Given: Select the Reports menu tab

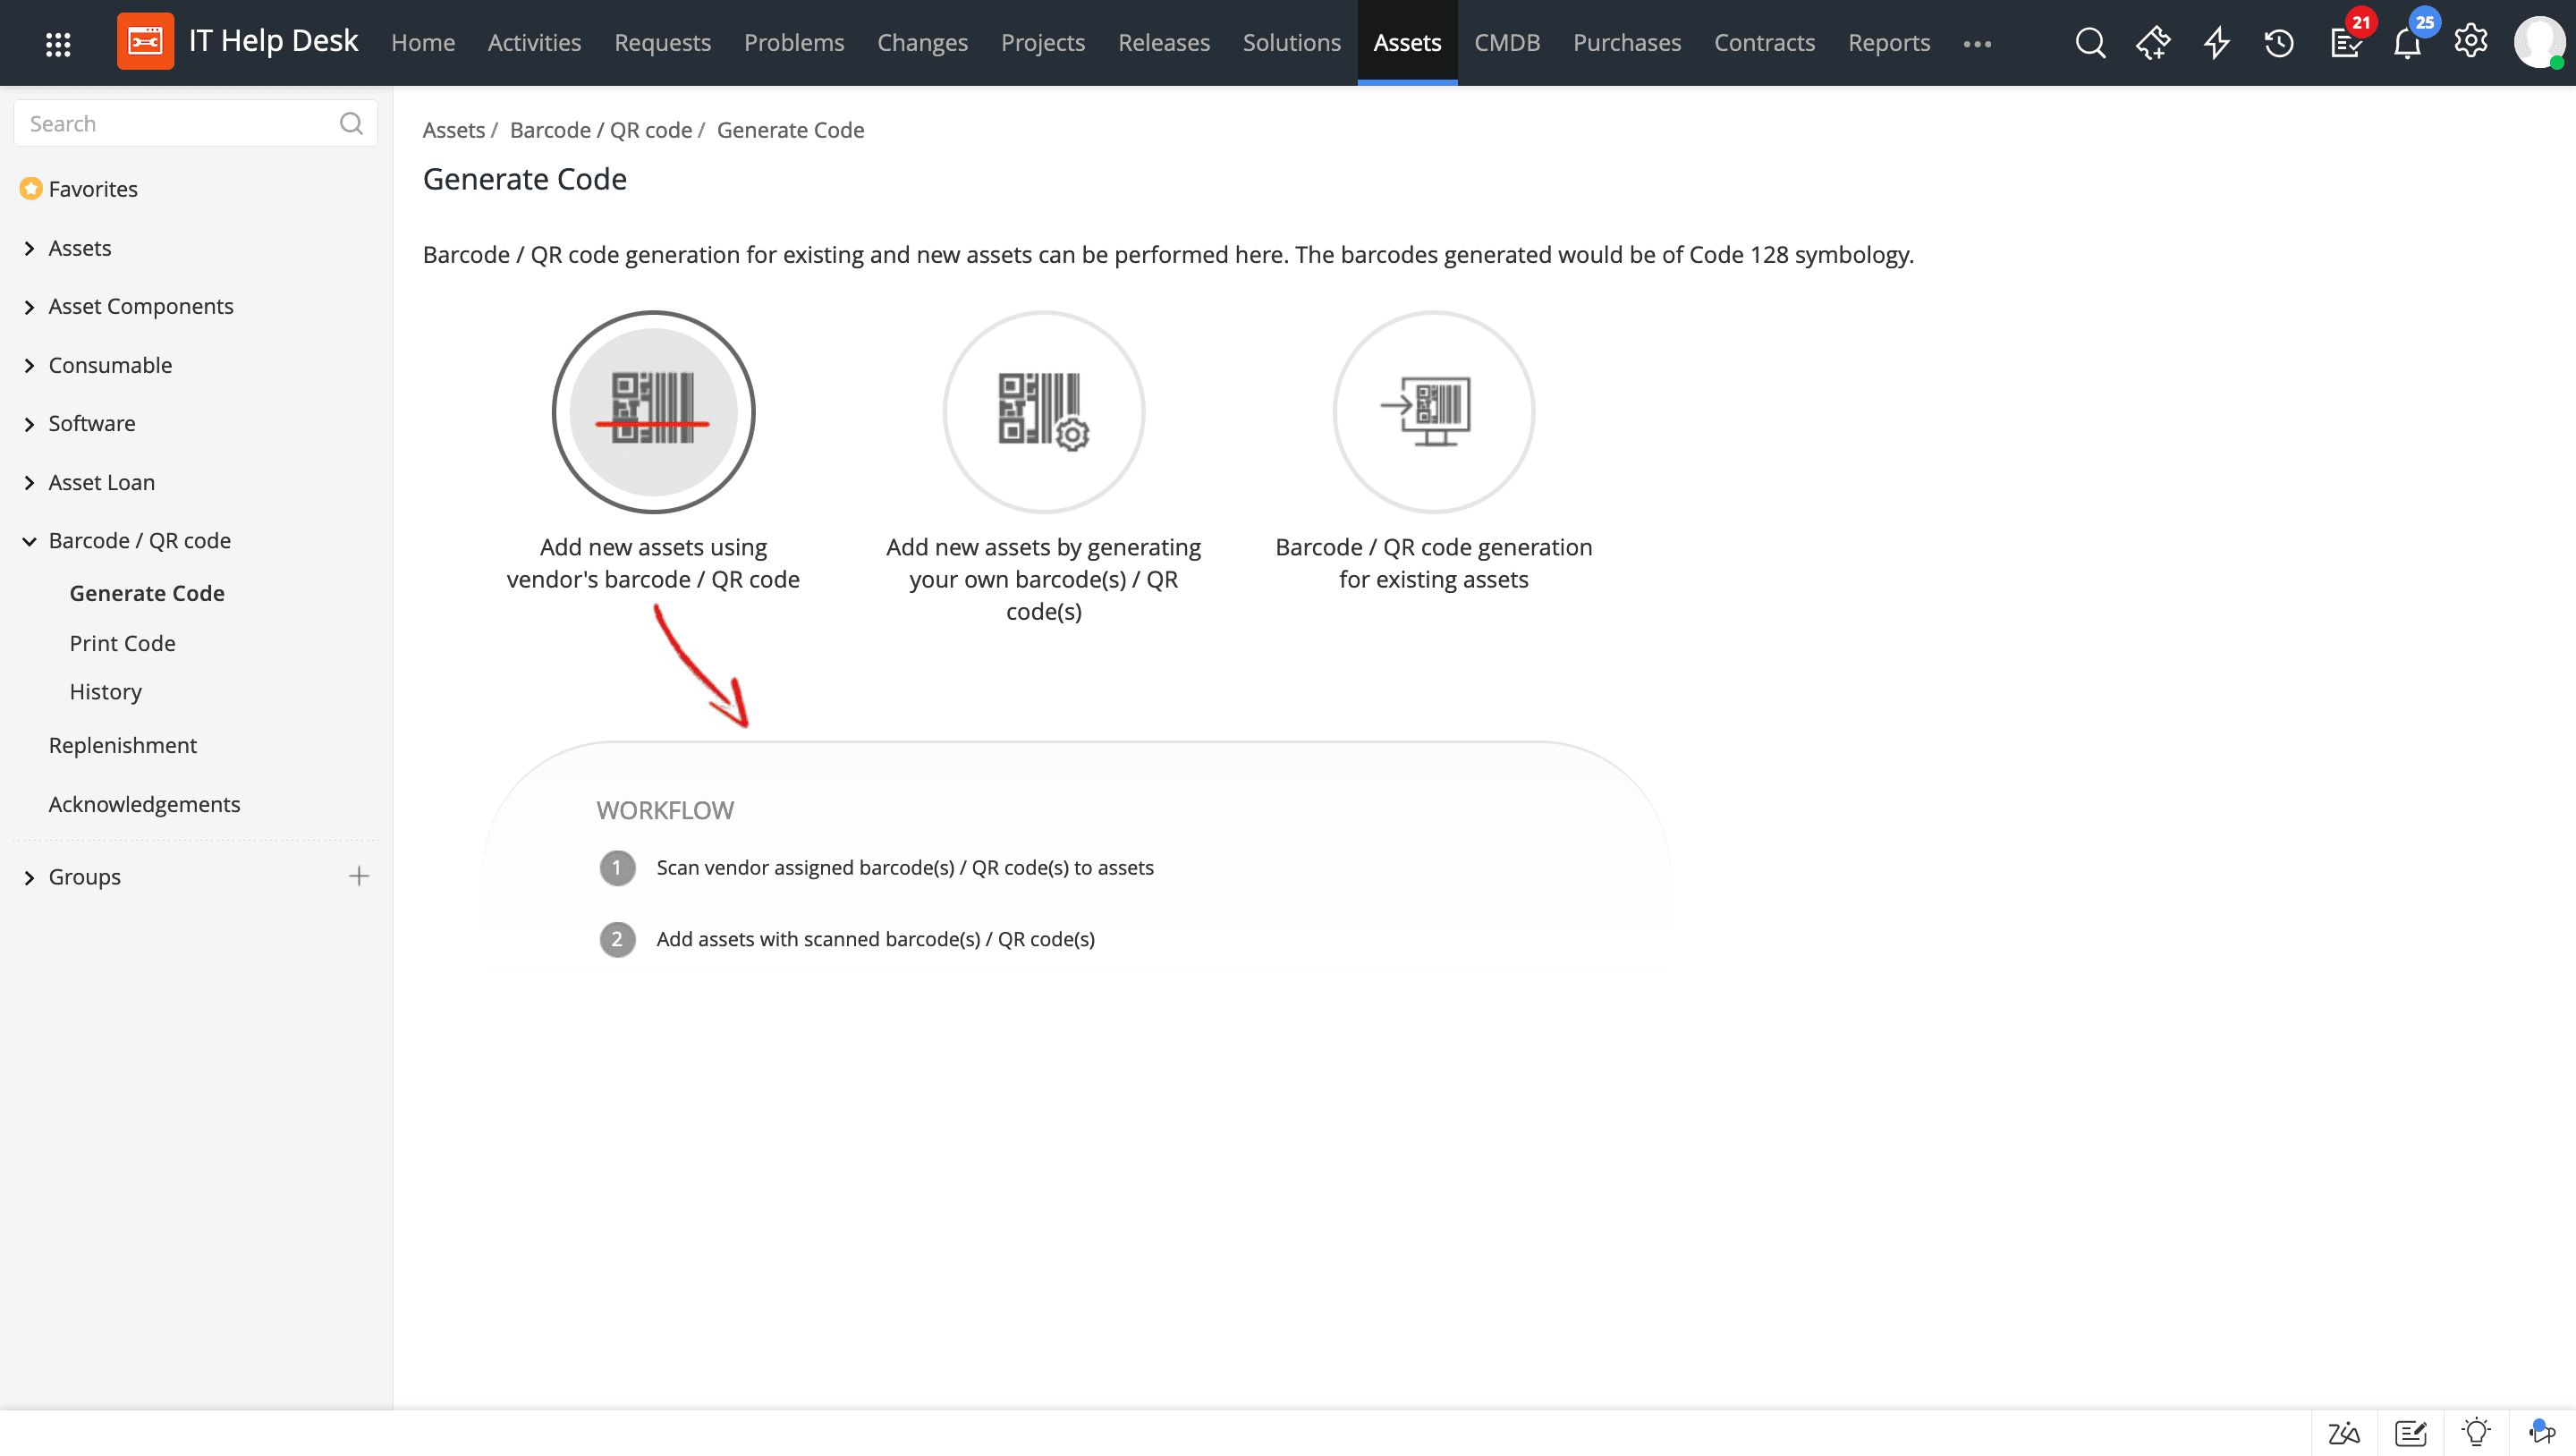Looking at the screenshot, I should point(1890,42).
